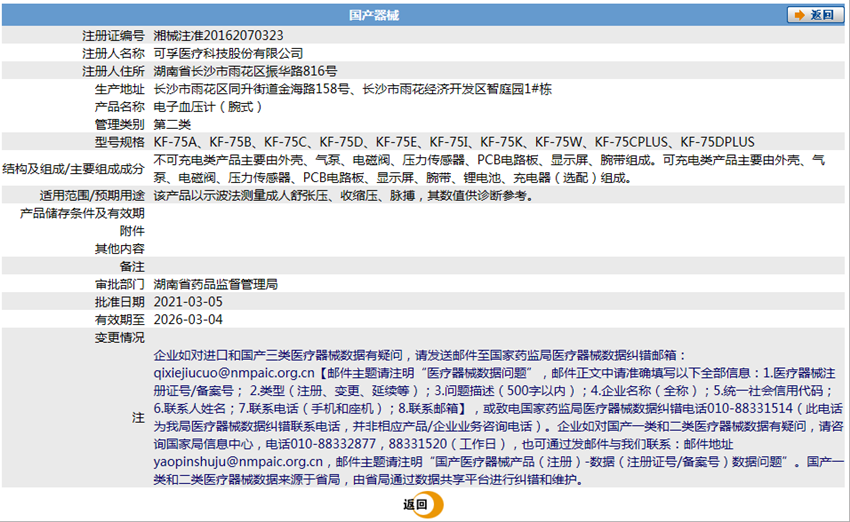The image size is (850, 522).
Task: Click the label 型号规格
Action: coord(120,142)
